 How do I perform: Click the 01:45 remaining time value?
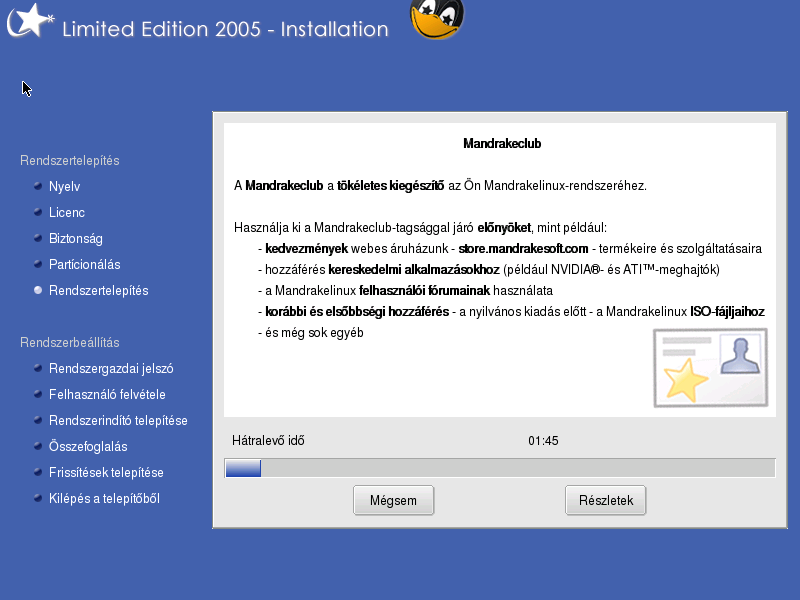[543, 441]
